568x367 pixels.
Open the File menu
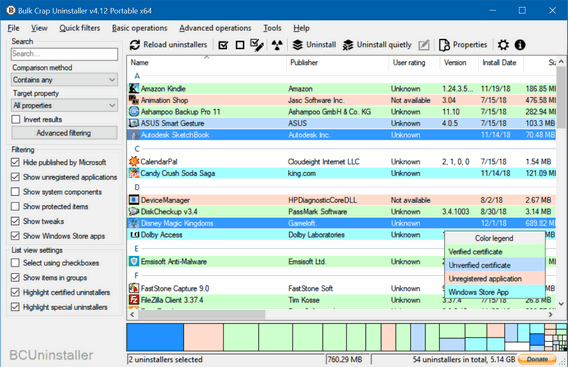pos(13,28)
